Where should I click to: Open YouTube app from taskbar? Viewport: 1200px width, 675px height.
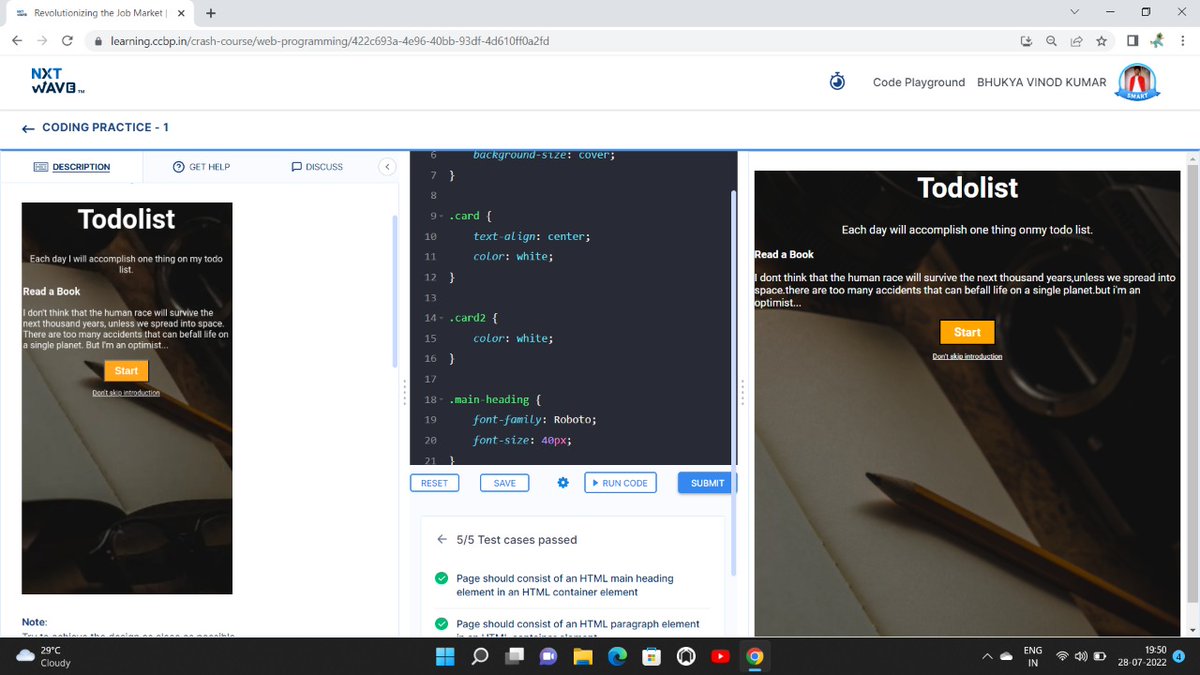(x=720, y=656)
